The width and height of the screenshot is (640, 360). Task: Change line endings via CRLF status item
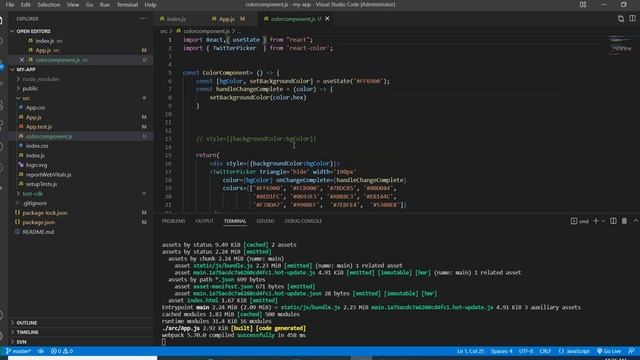click(545, 351)
